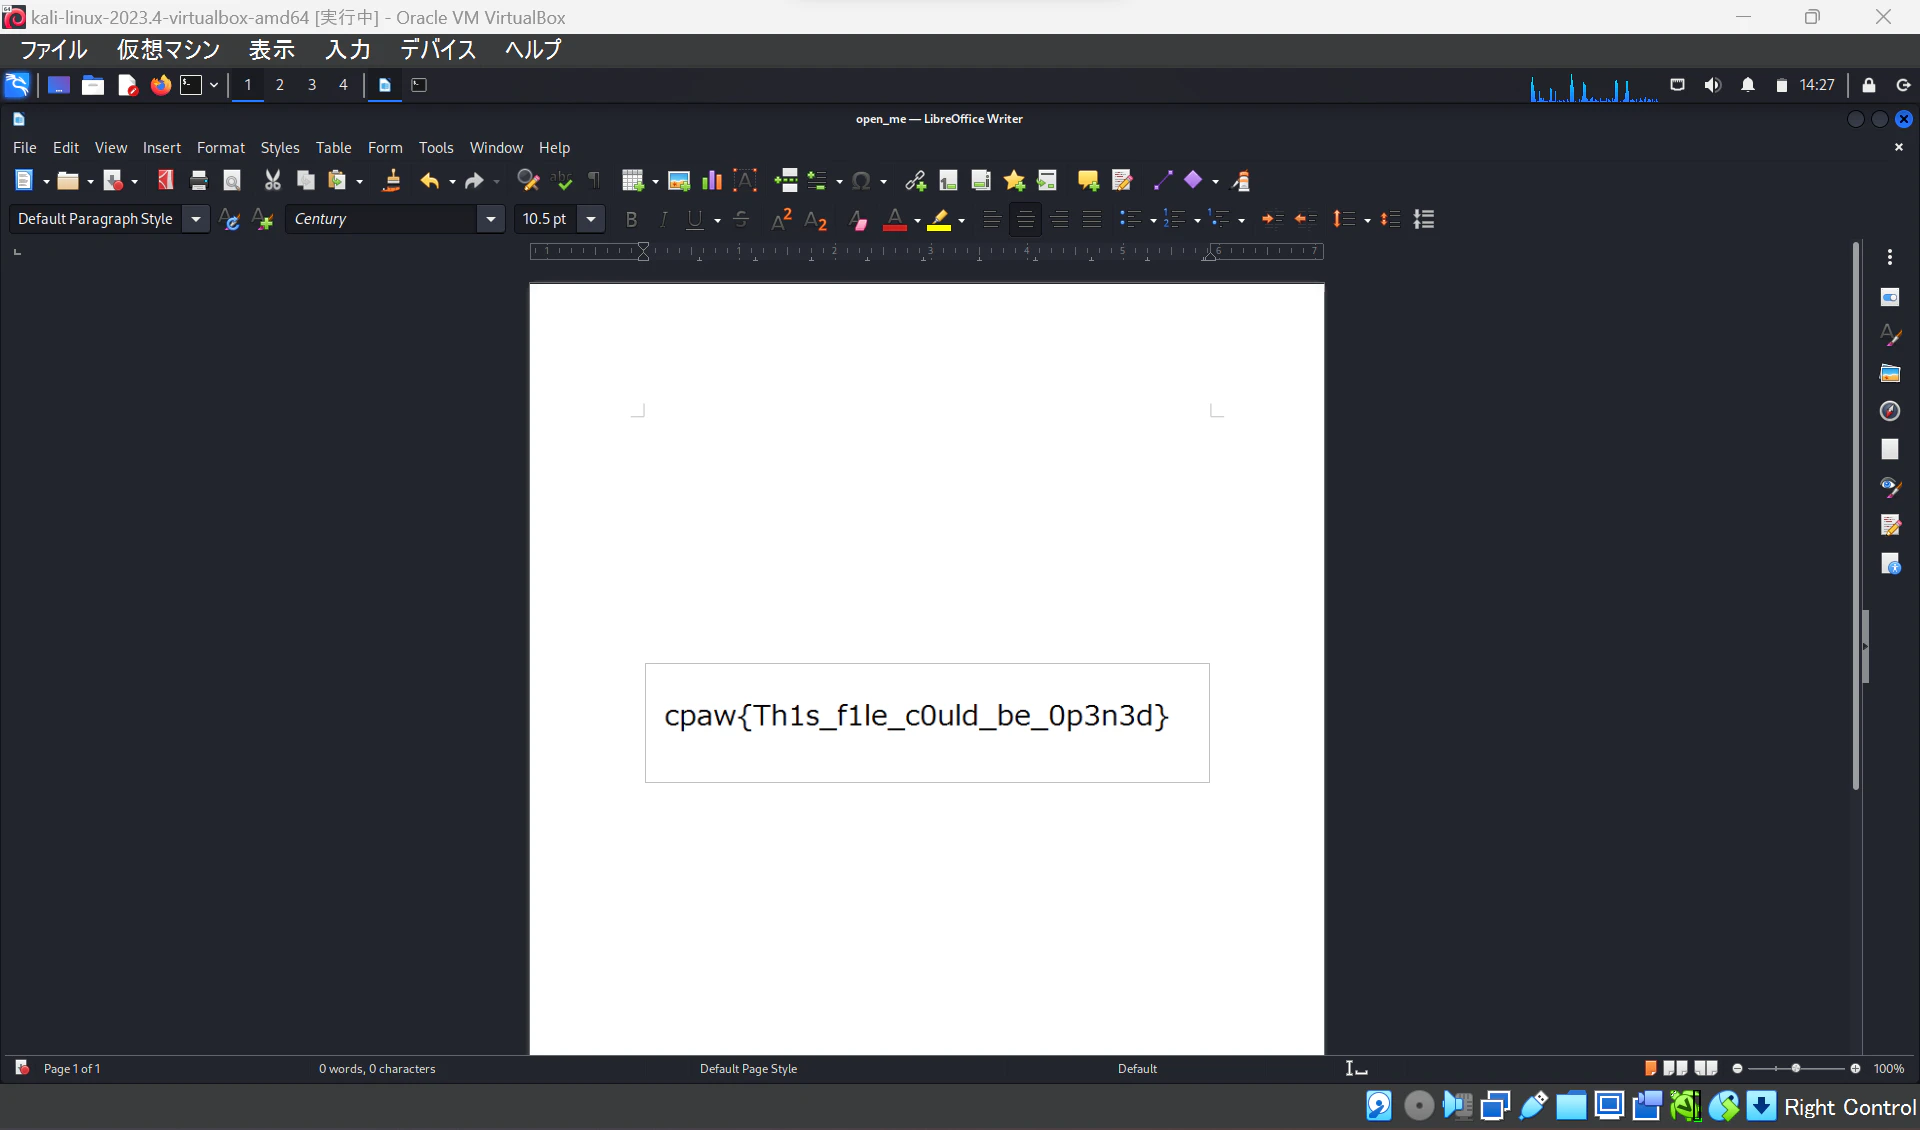The width and height of the screenshot is (1920, 1130).
Task: Expand the Century font name dropdown
Action: click(490, 219)
